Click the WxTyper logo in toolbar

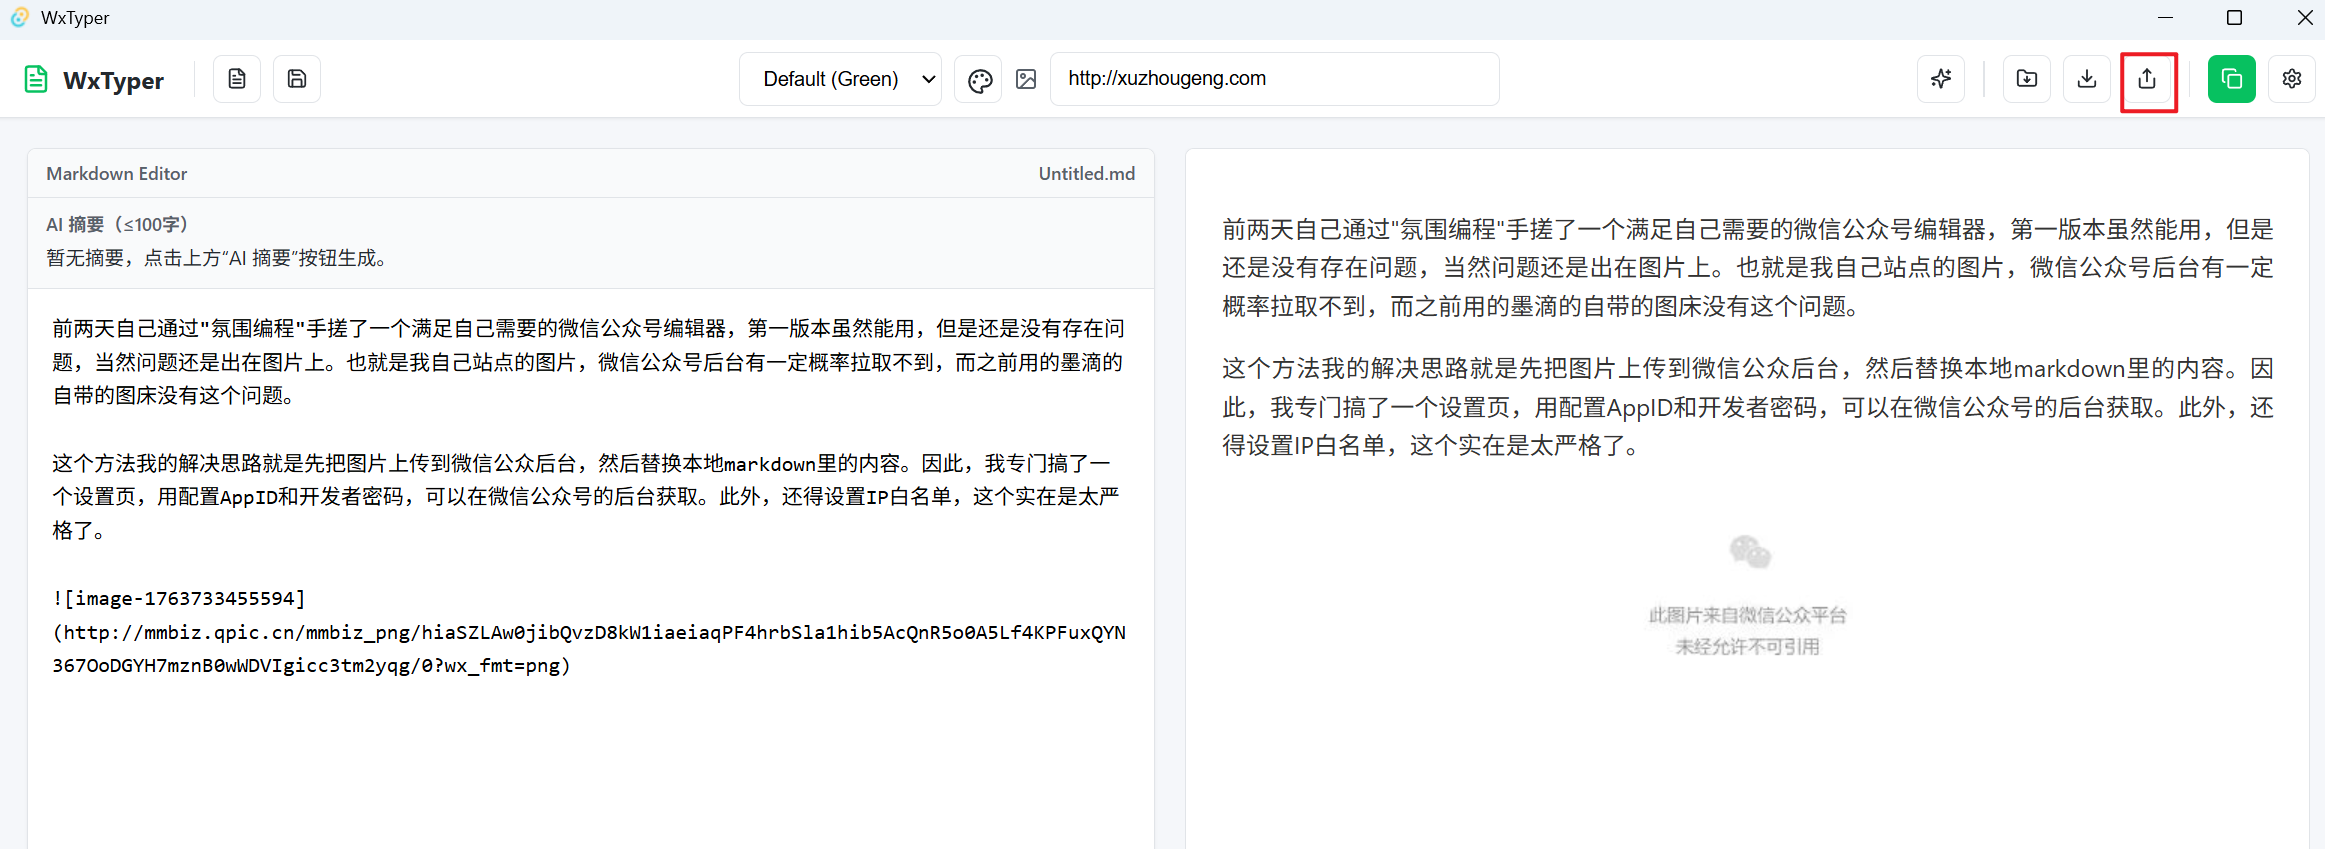coord(94,80)
